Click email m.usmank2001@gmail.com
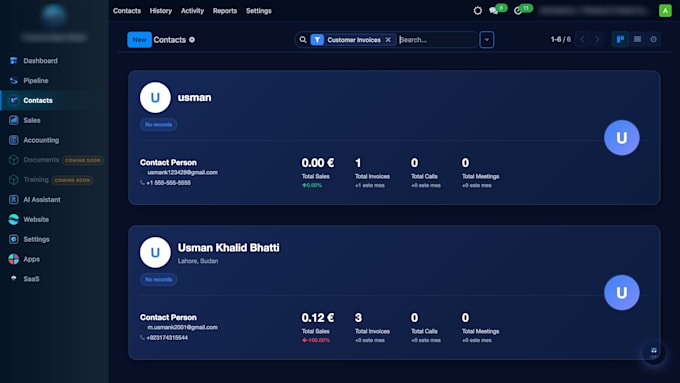This screenshot has width=680, height=383. tap(183, 327)
